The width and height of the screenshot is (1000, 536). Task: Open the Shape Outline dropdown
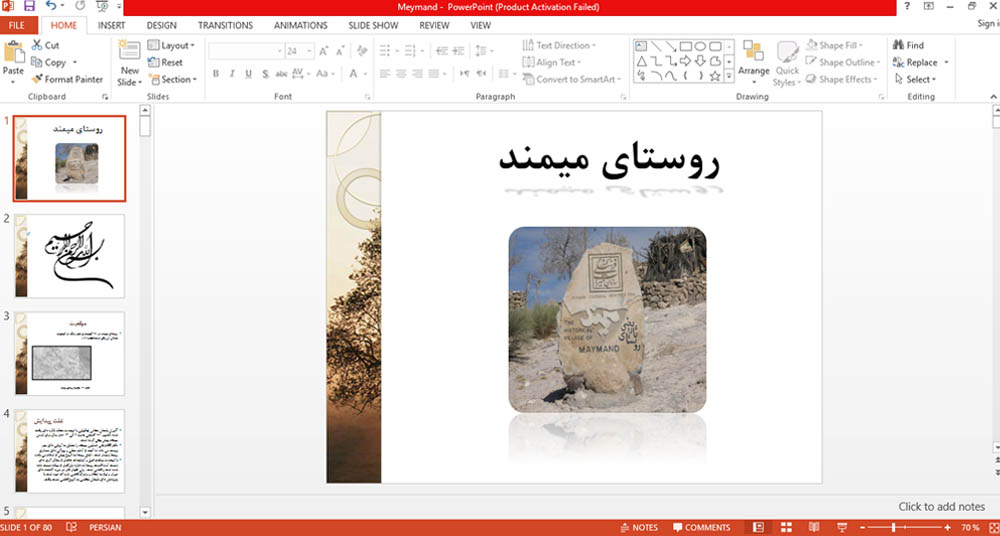pyautogui.click(x=842, y=63)
